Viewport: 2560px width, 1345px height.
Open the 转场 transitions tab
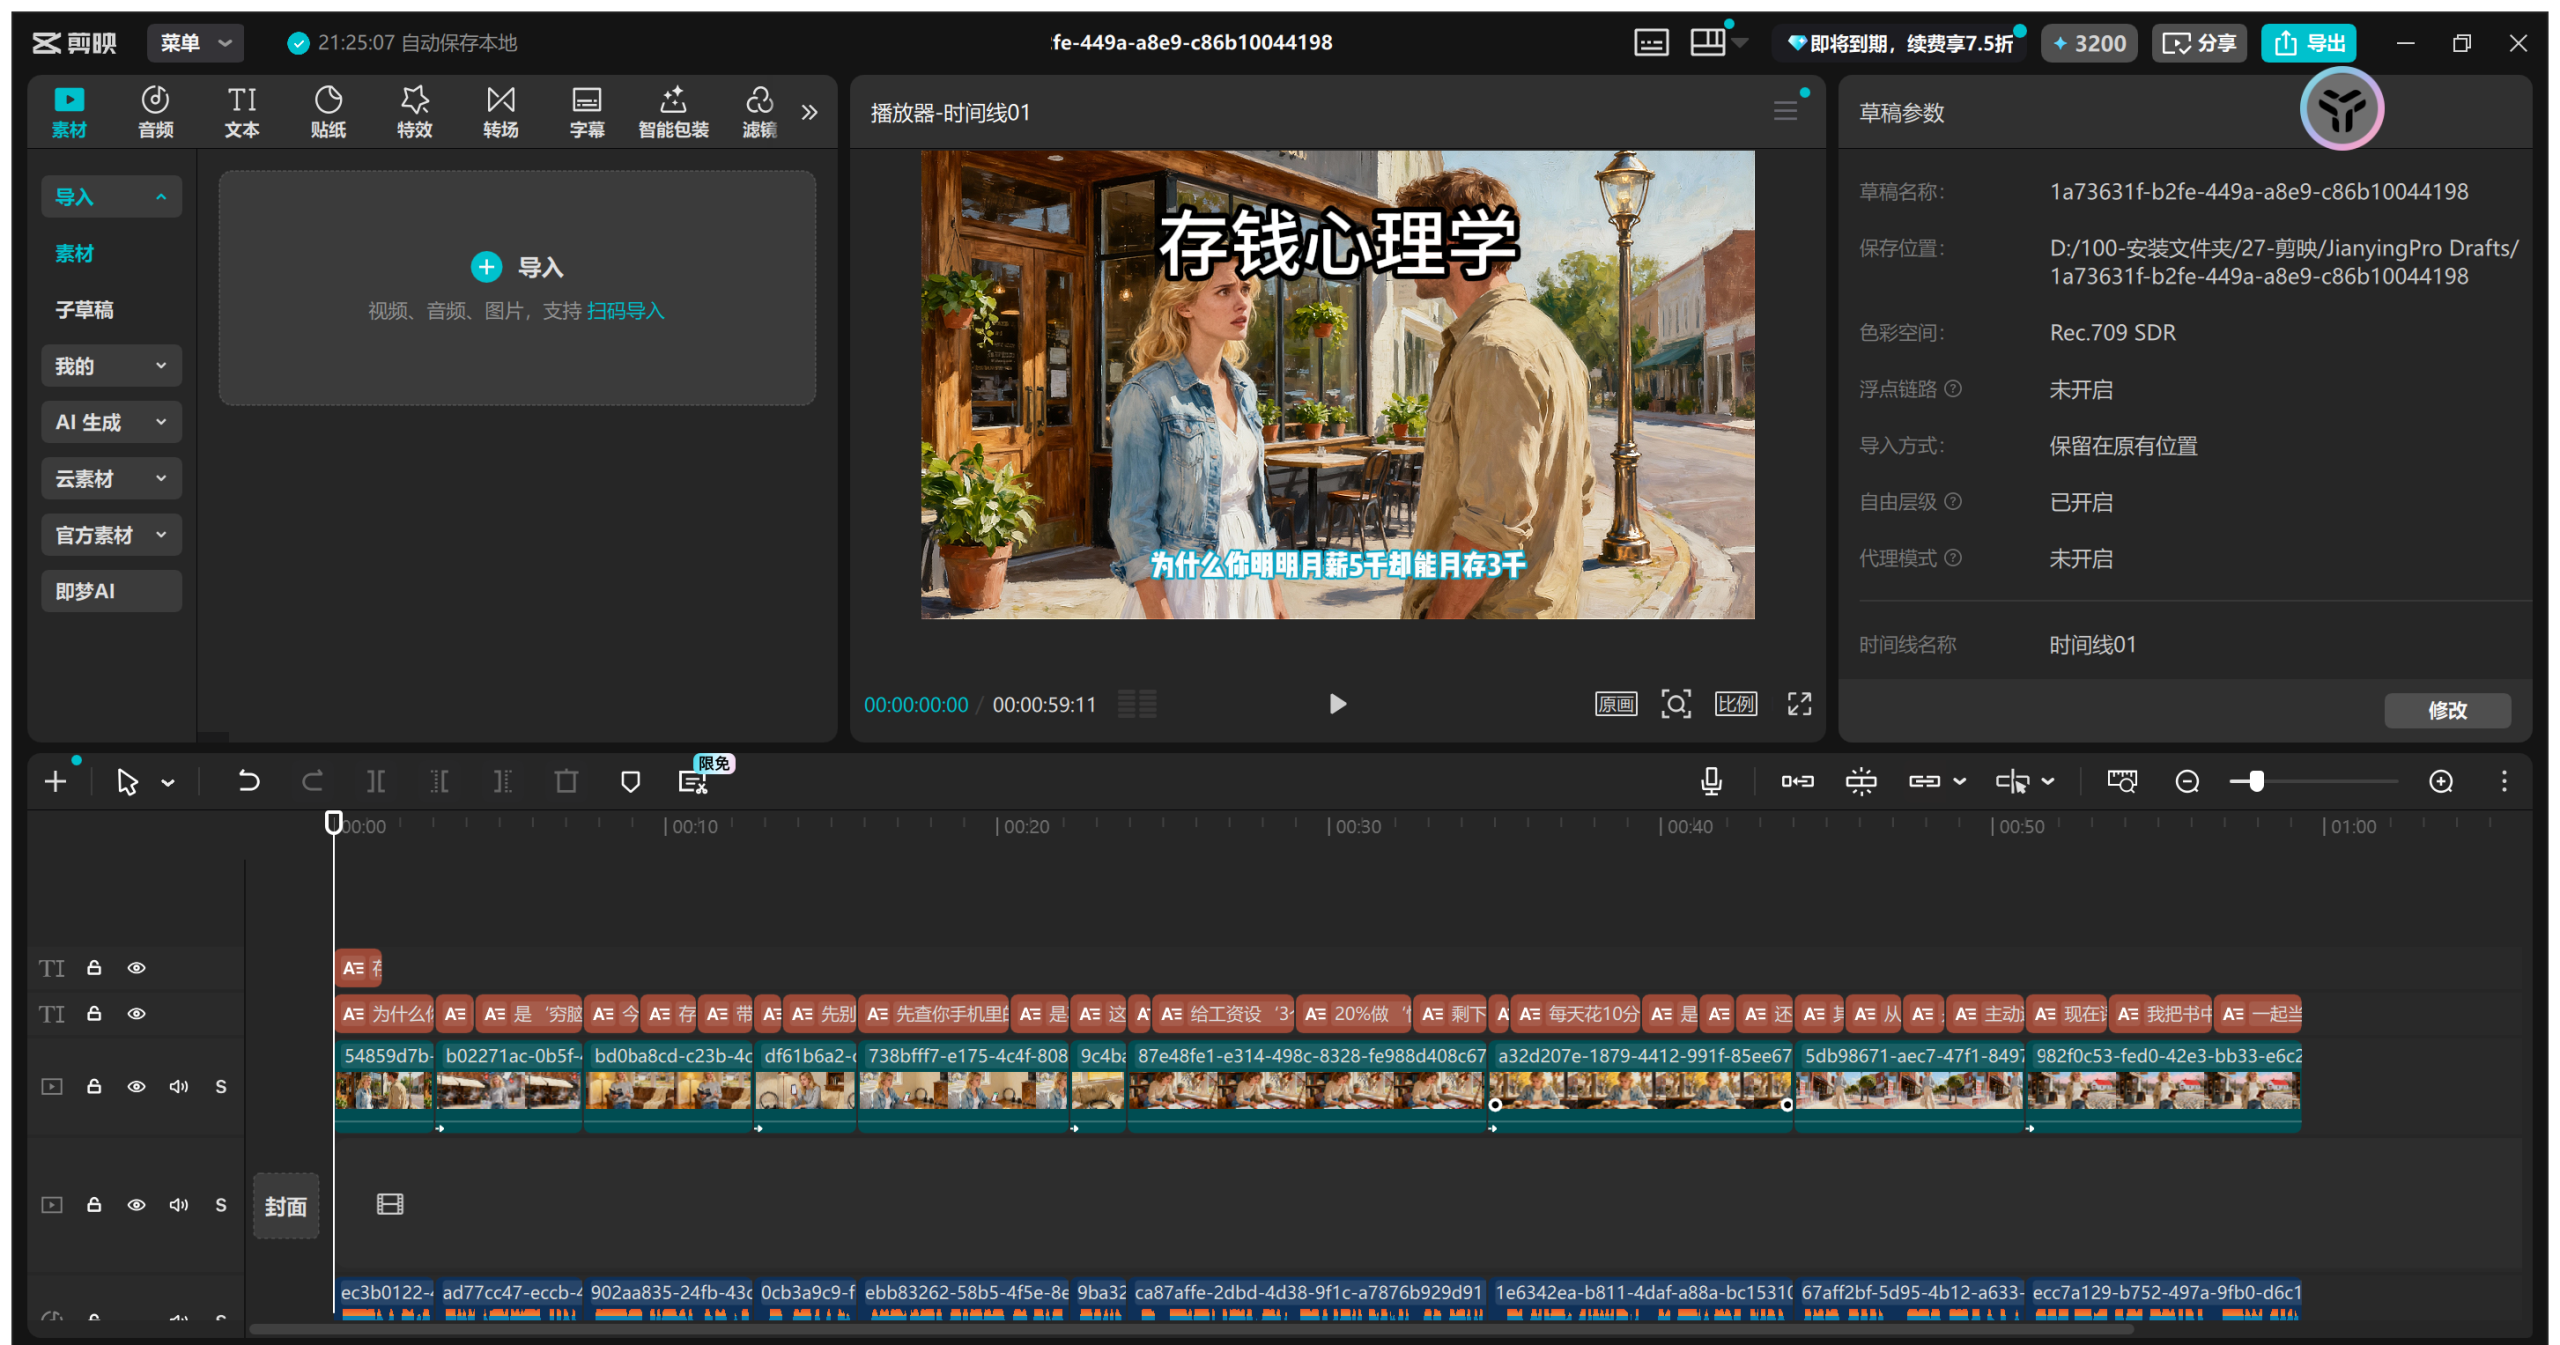[x=500, y=111]
